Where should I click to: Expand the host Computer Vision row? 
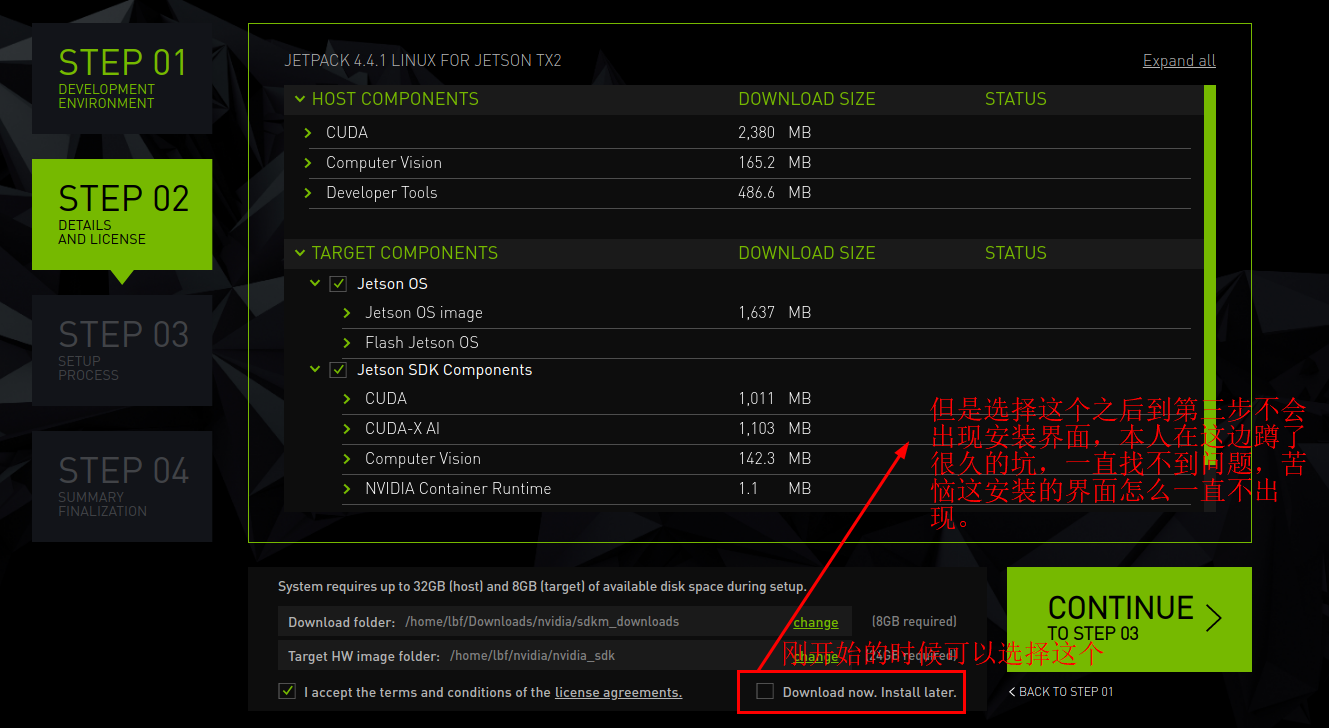tap(308, 163)
